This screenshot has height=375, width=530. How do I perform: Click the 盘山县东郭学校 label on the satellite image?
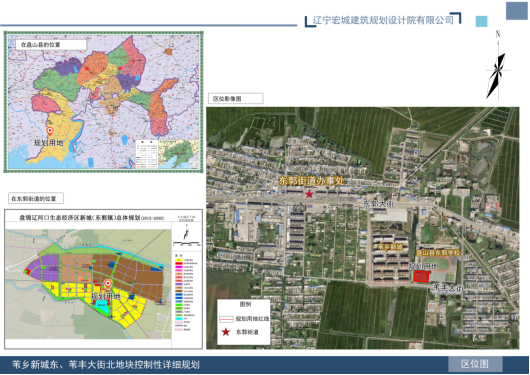438,253
